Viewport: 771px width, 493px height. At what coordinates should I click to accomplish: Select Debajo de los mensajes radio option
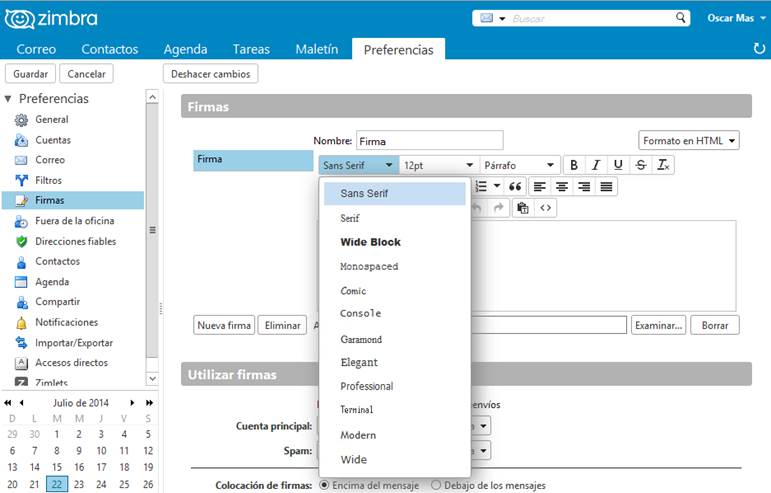click(x=436, y=485)
